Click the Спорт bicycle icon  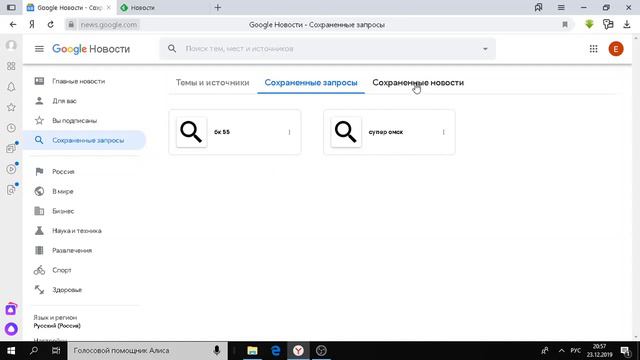pyautogui.click(x=39, y=270)
